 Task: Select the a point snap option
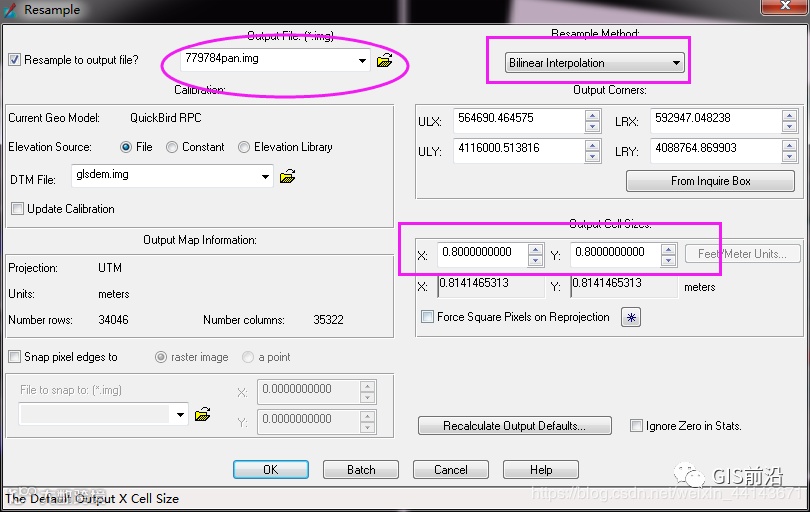click(248, 357)
